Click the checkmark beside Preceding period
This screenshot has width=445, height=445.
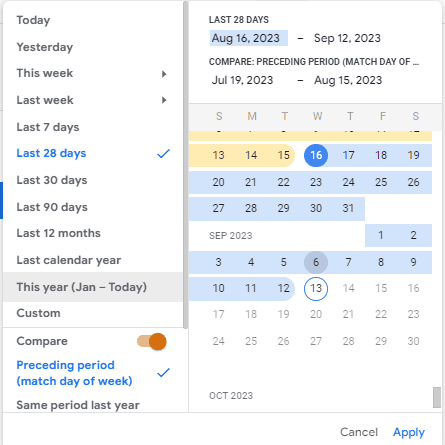tap(163, 373)
